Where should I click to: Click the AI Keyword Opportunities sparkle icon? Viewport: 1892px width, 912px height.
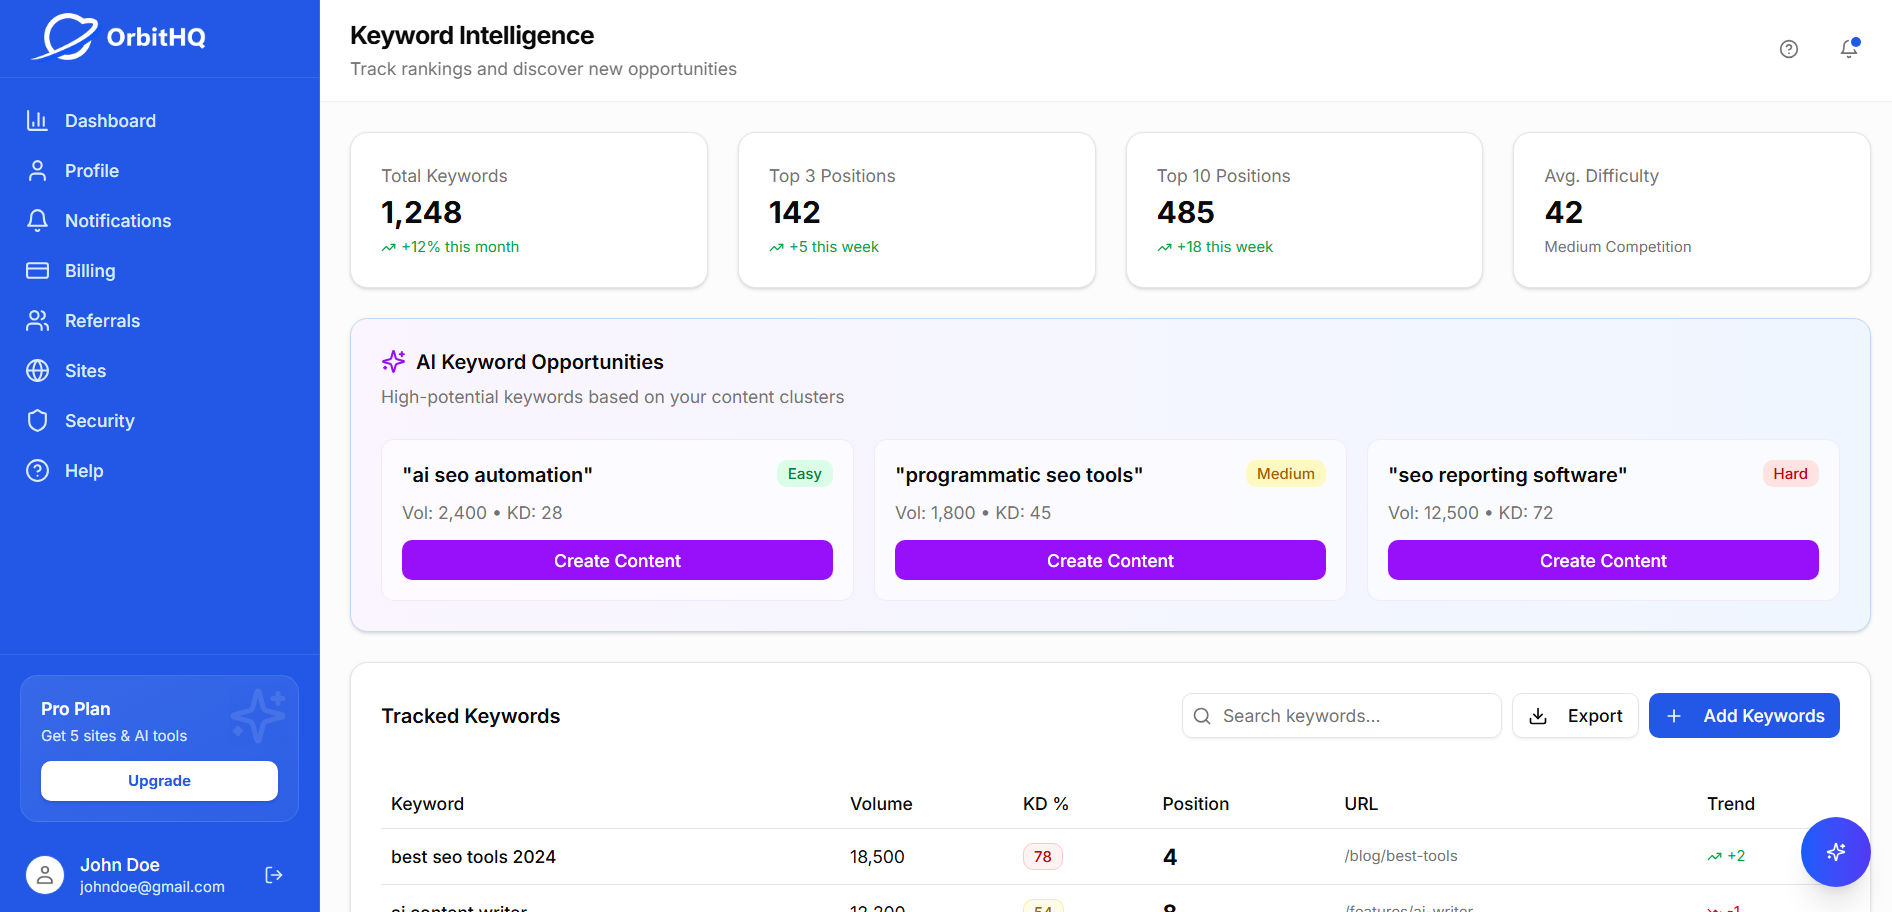click(393, 361)
